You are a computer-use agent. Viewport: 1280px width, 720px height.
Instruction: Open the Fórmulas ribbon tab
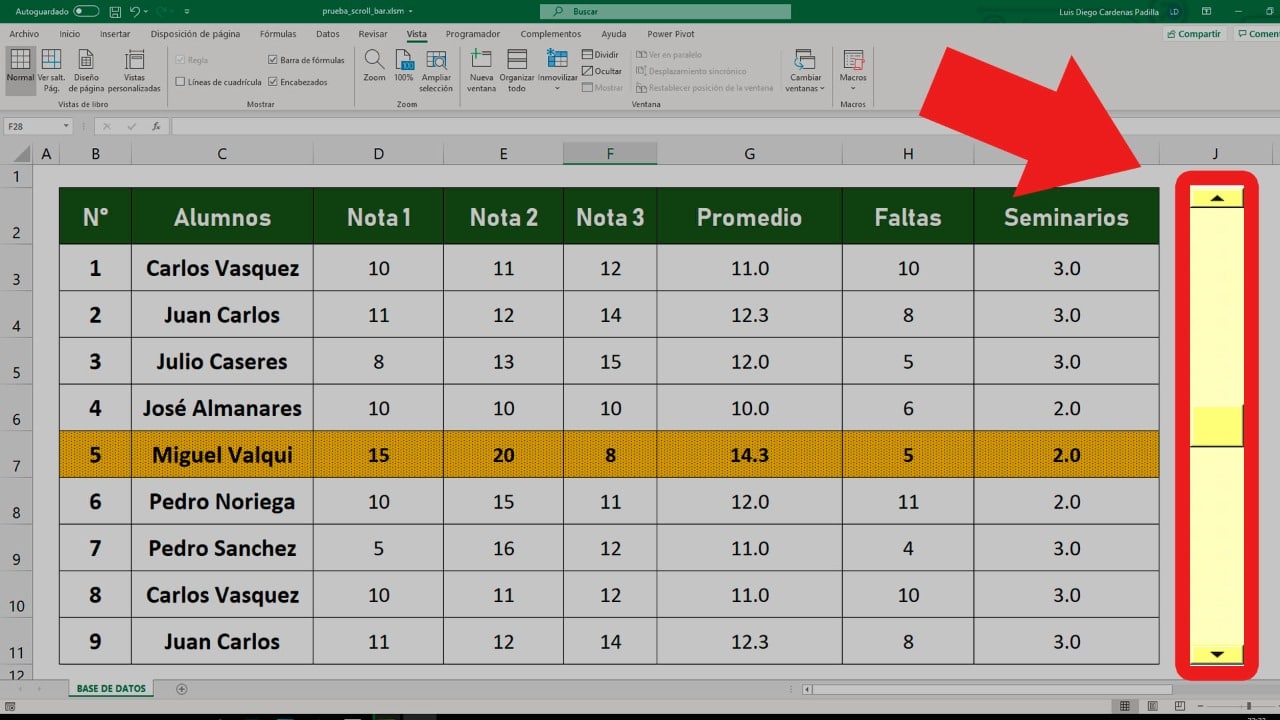(x=277, y=33)
